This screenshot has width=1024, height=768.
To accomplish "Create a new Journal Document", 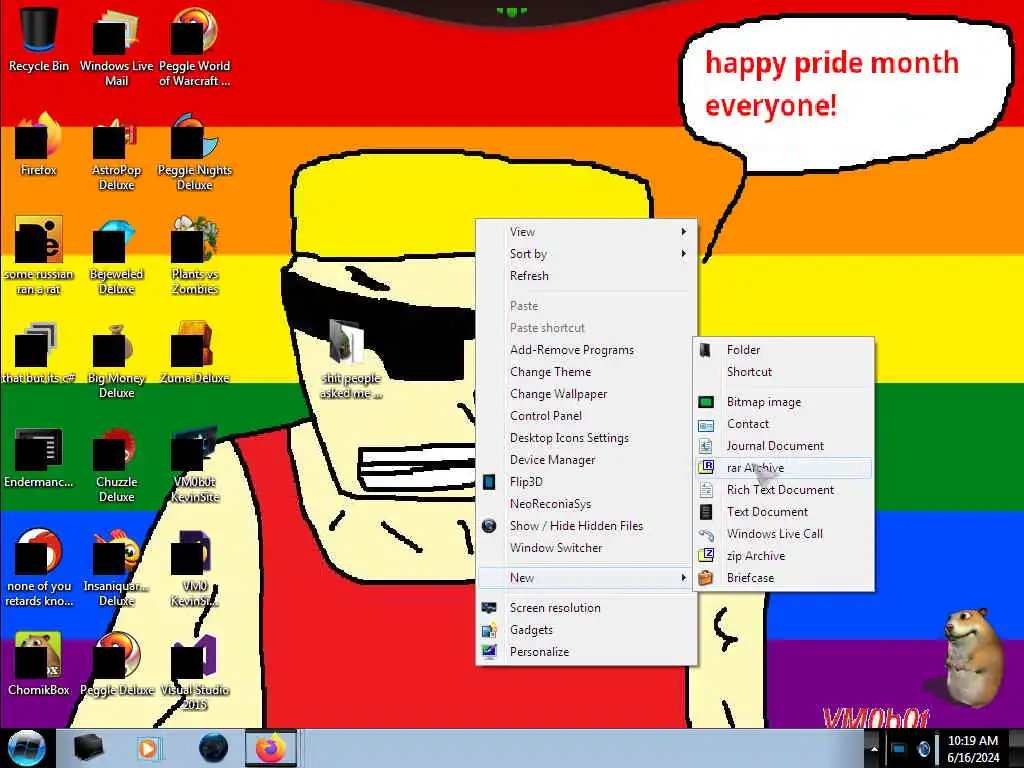I will click(784, 446).
